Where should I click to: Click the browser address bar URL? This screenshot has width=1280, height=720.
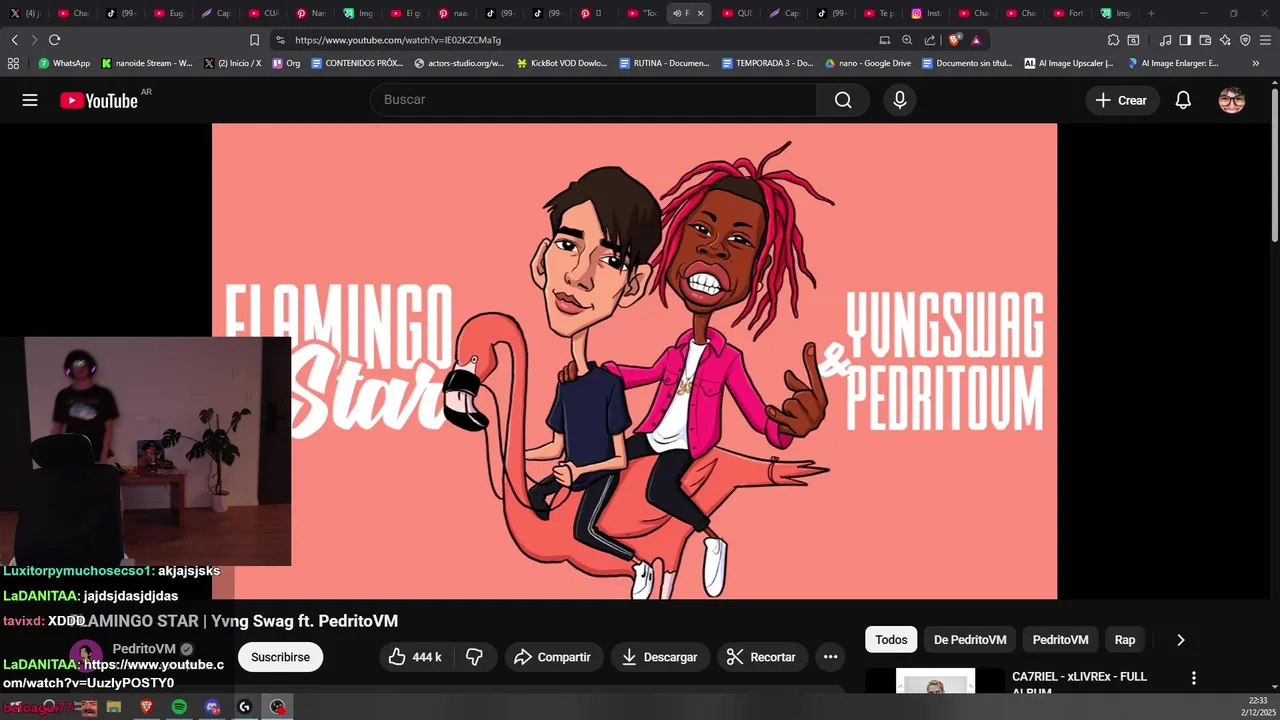[x=398, y=40]
